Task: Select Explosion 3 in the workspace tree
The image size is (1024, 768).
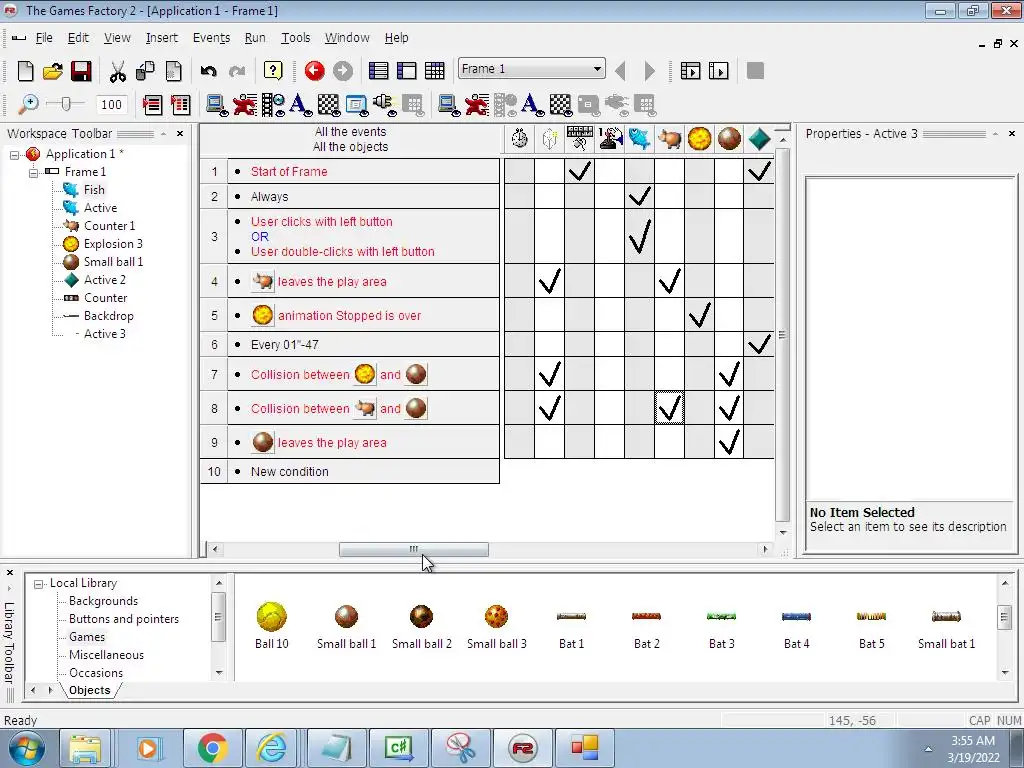Action: (113, 244)
